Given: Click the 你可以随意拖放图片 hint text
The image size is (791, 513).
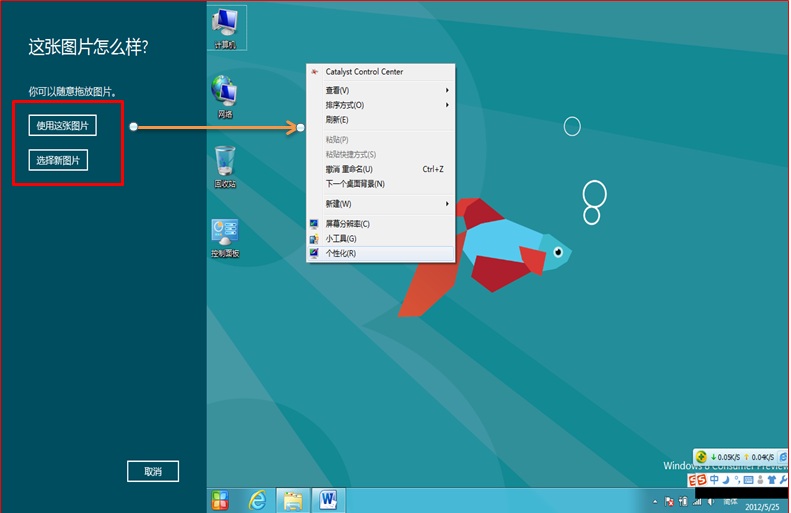Looking at the screenshot, I should [x=72, y=92].
